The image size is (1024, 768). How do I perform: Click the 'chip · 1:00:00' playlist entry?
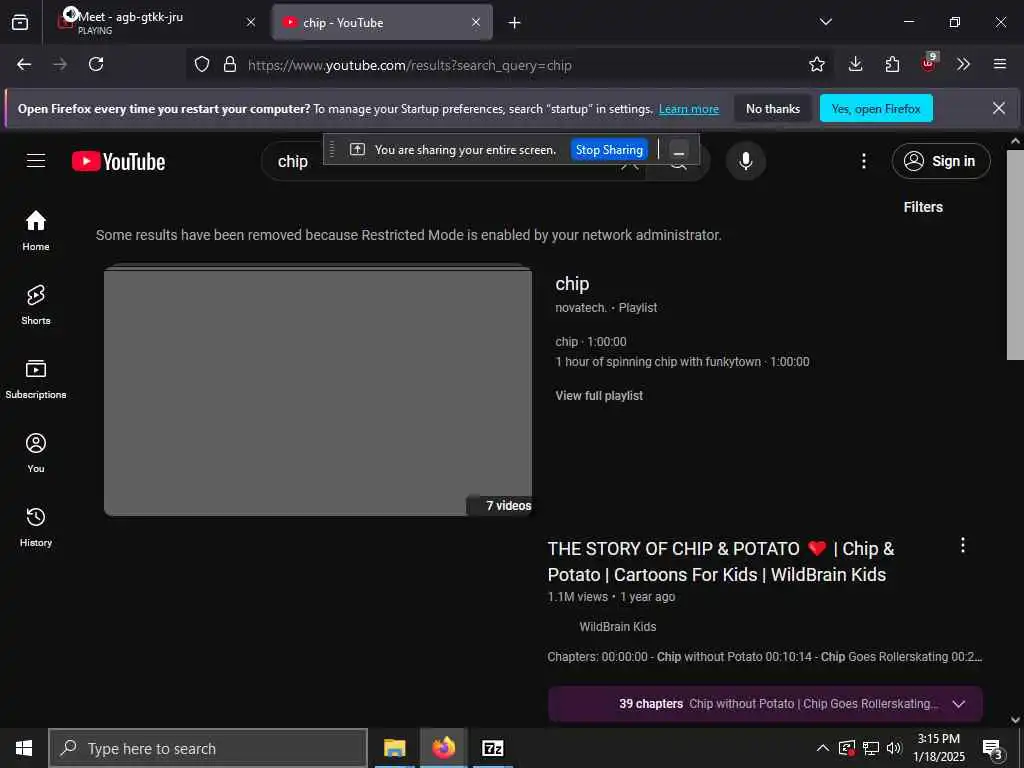coord(590,342)
